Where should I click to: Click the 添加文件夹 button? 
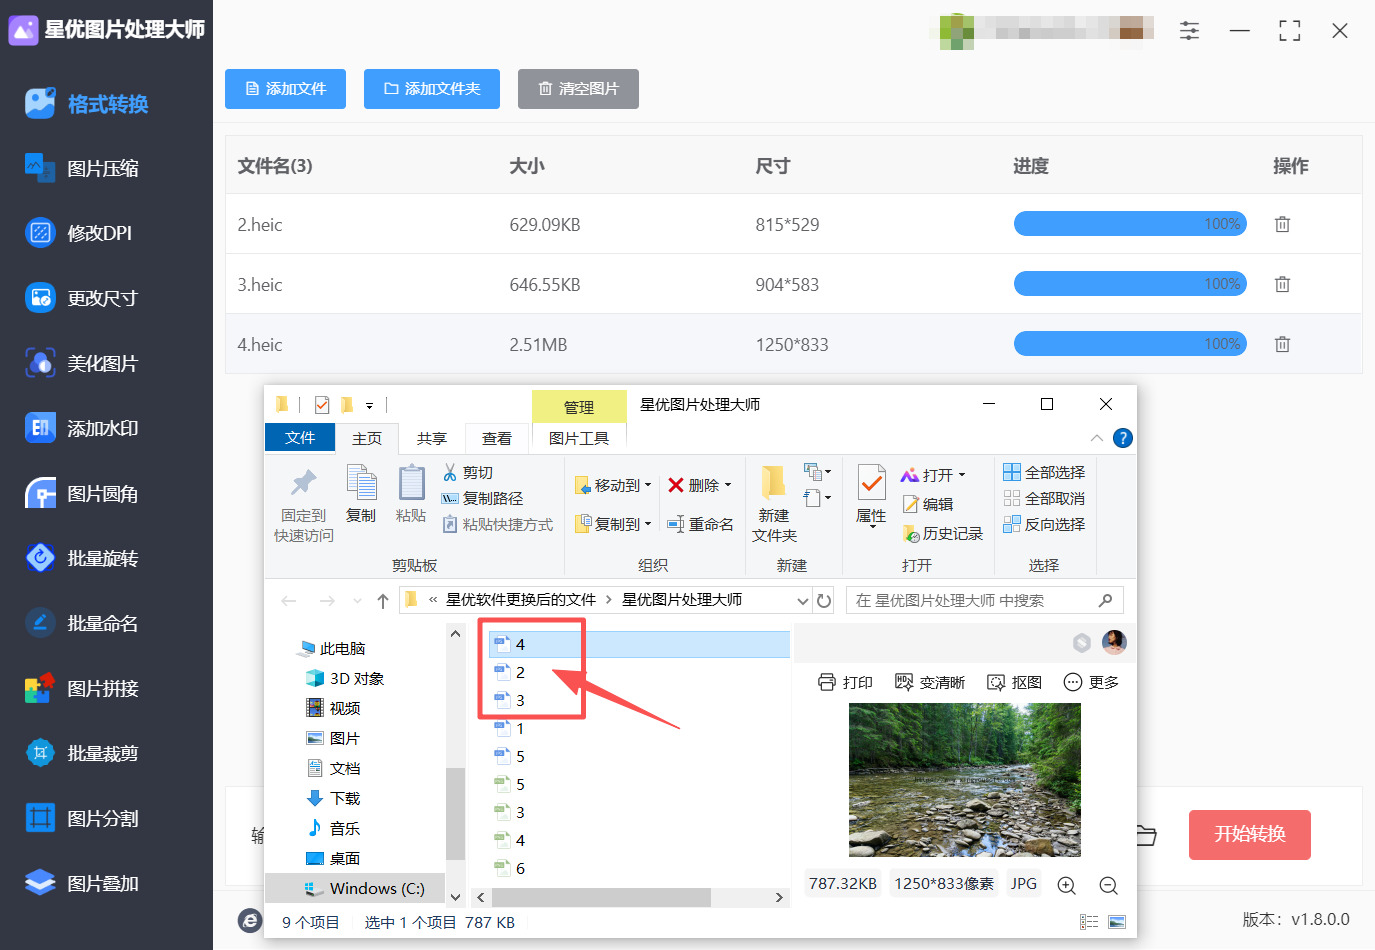(432, 89)
